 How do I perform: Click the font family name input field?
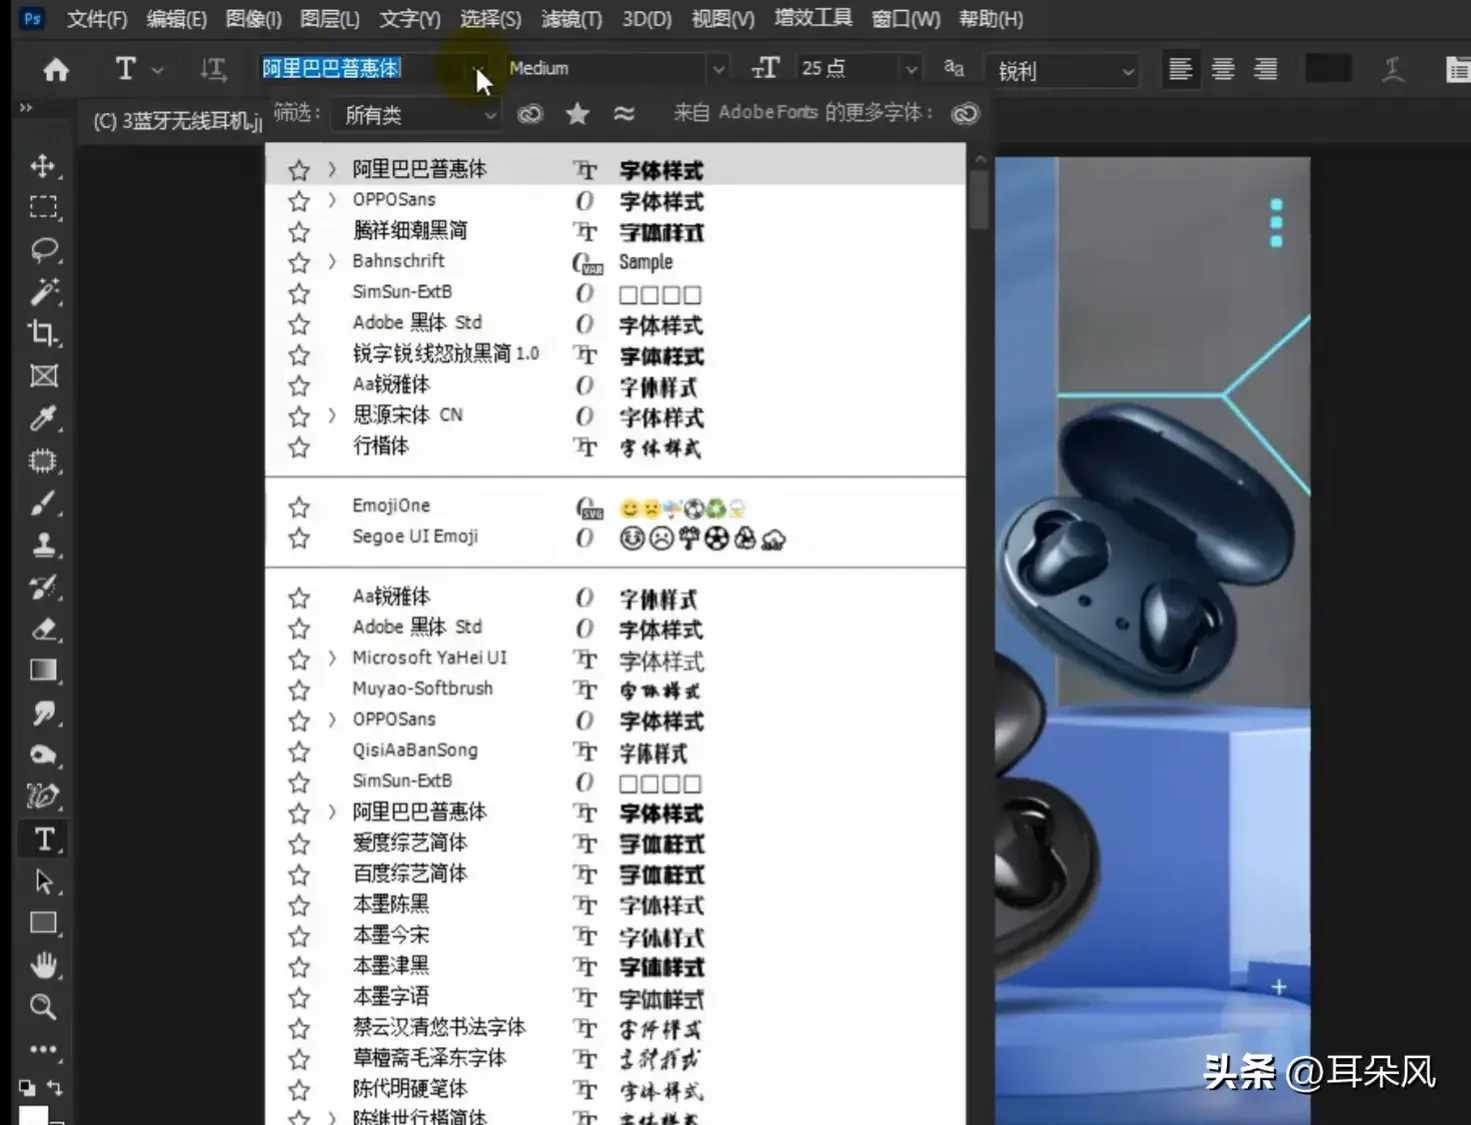(x=364, y=68)
